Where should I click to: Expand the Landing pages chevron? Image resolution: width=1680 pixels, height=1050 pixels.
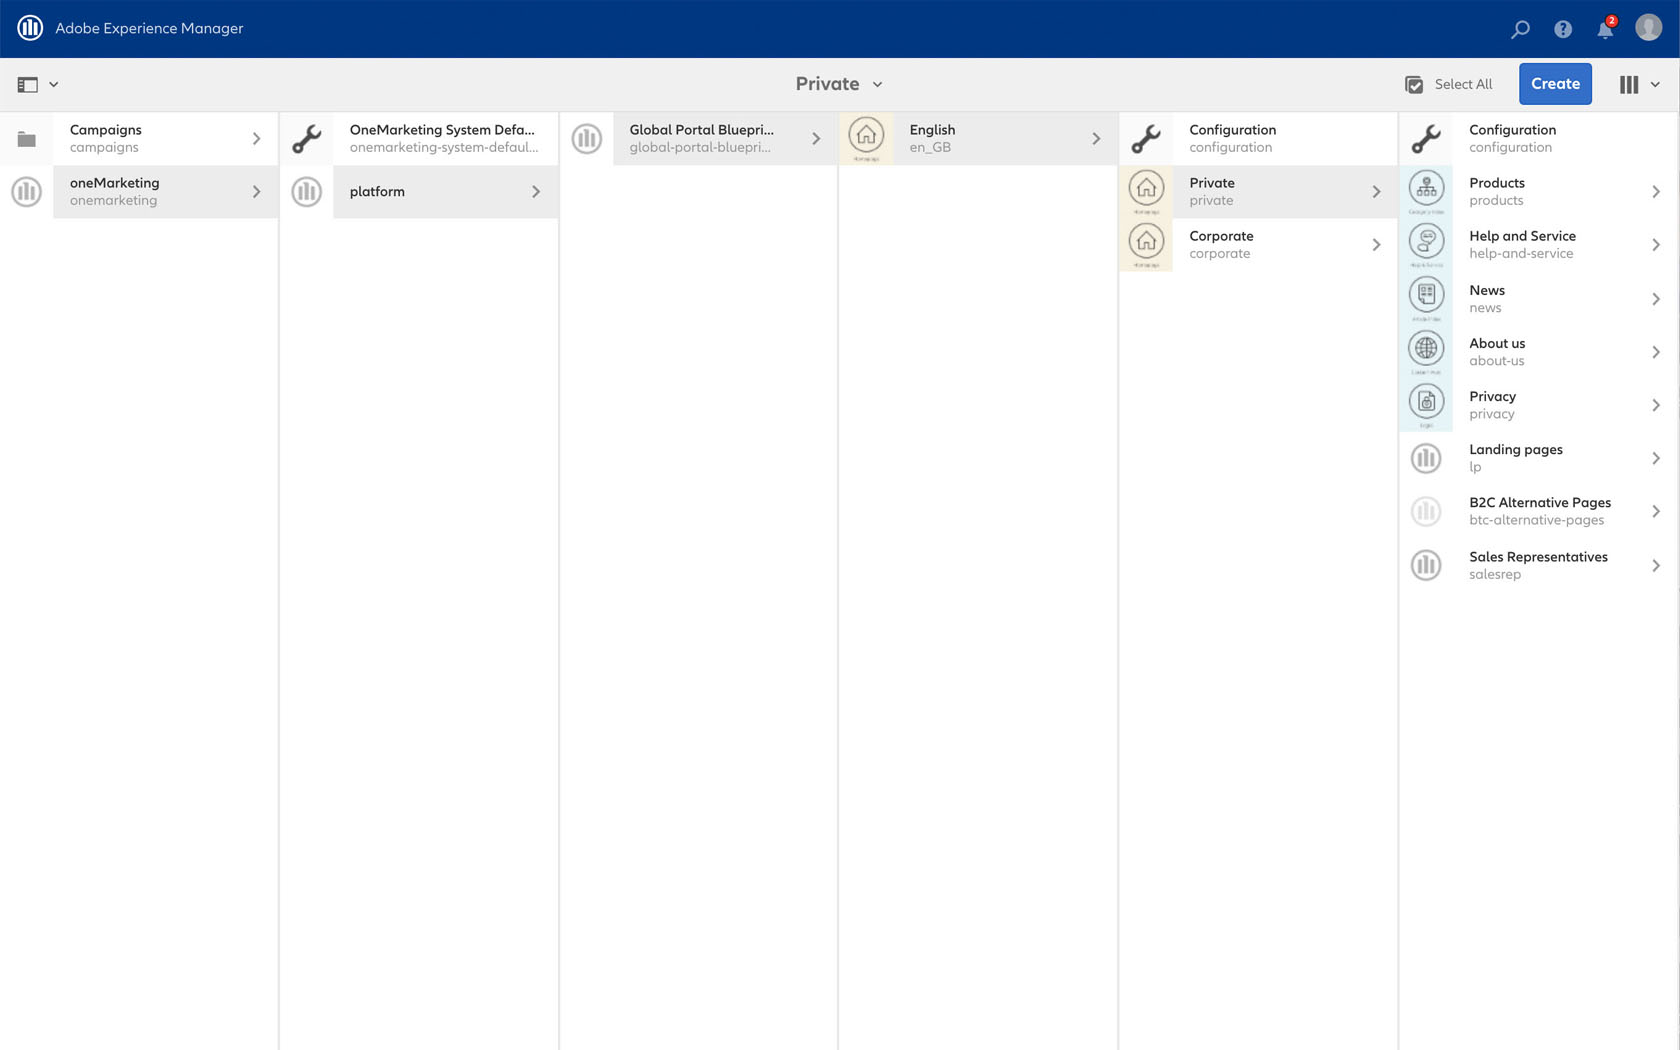coord(1656,458)
